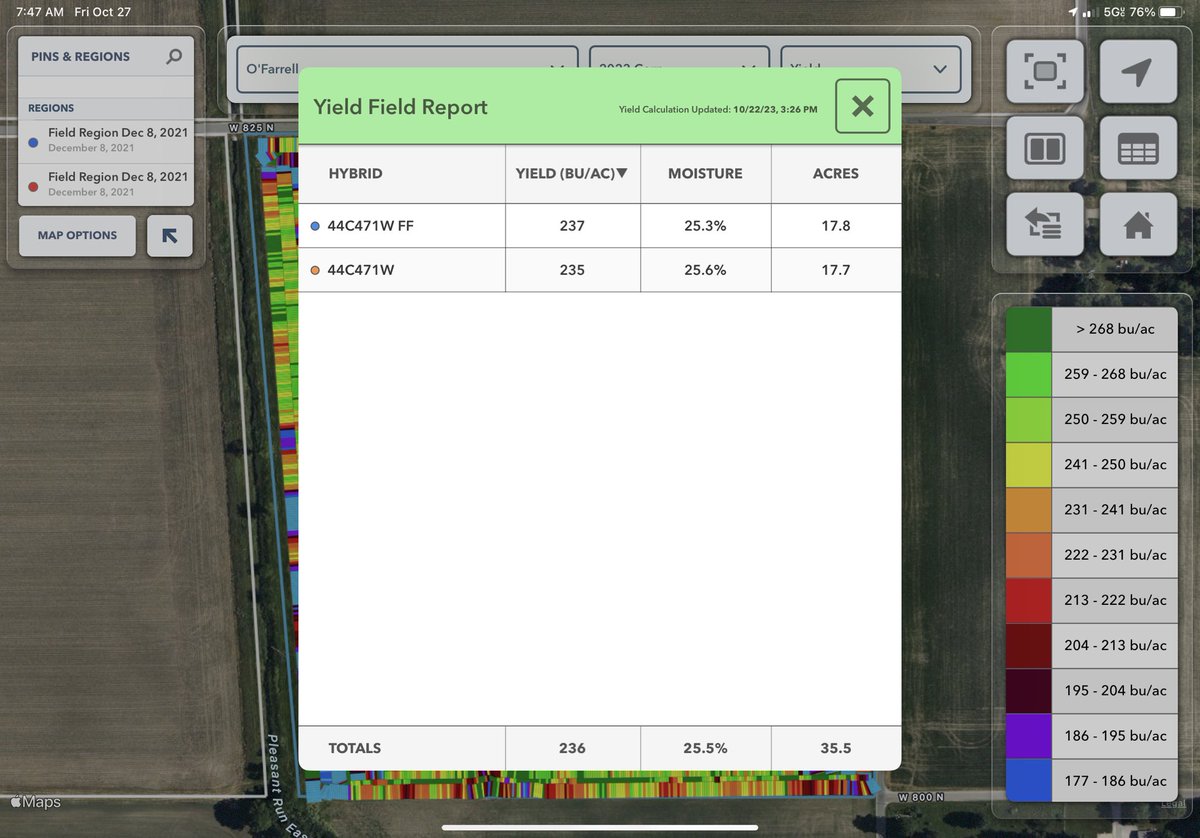The width and height of the screenshot is (1200, 838).
Task: Tap the battery indicator in status bar
Action: tap(1171, 12)
